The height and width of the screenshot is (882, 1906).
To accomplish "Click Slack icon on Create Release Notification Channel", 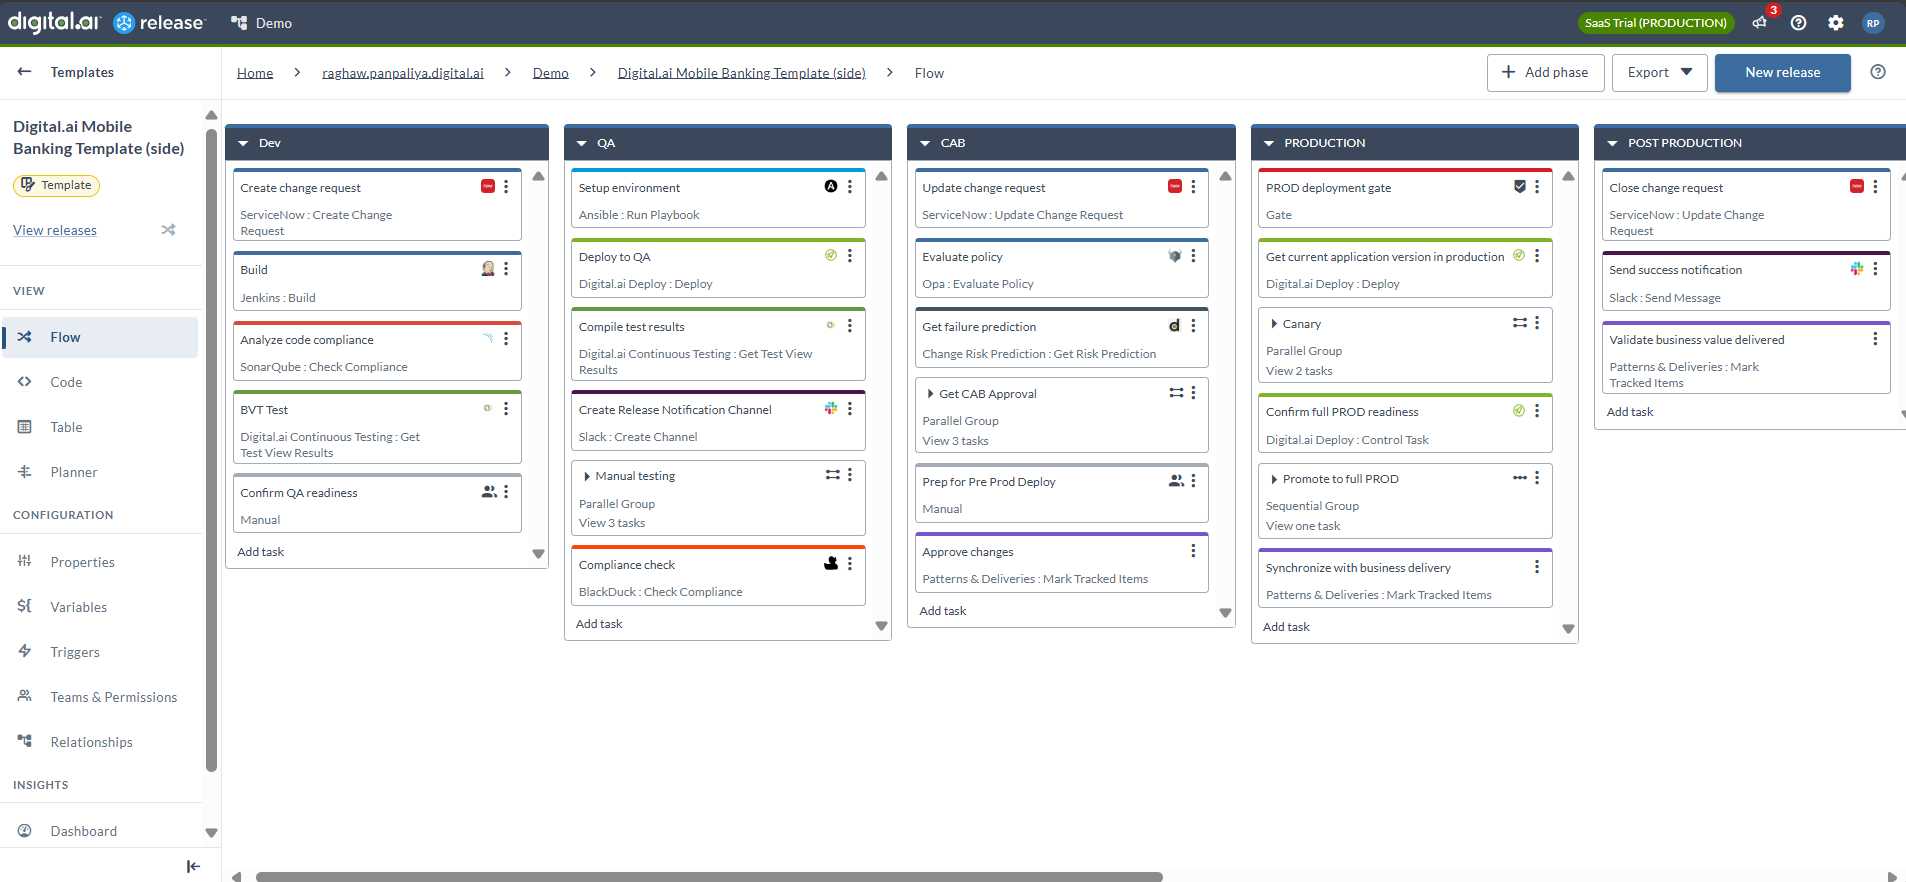I will click(x=831, y=409).
